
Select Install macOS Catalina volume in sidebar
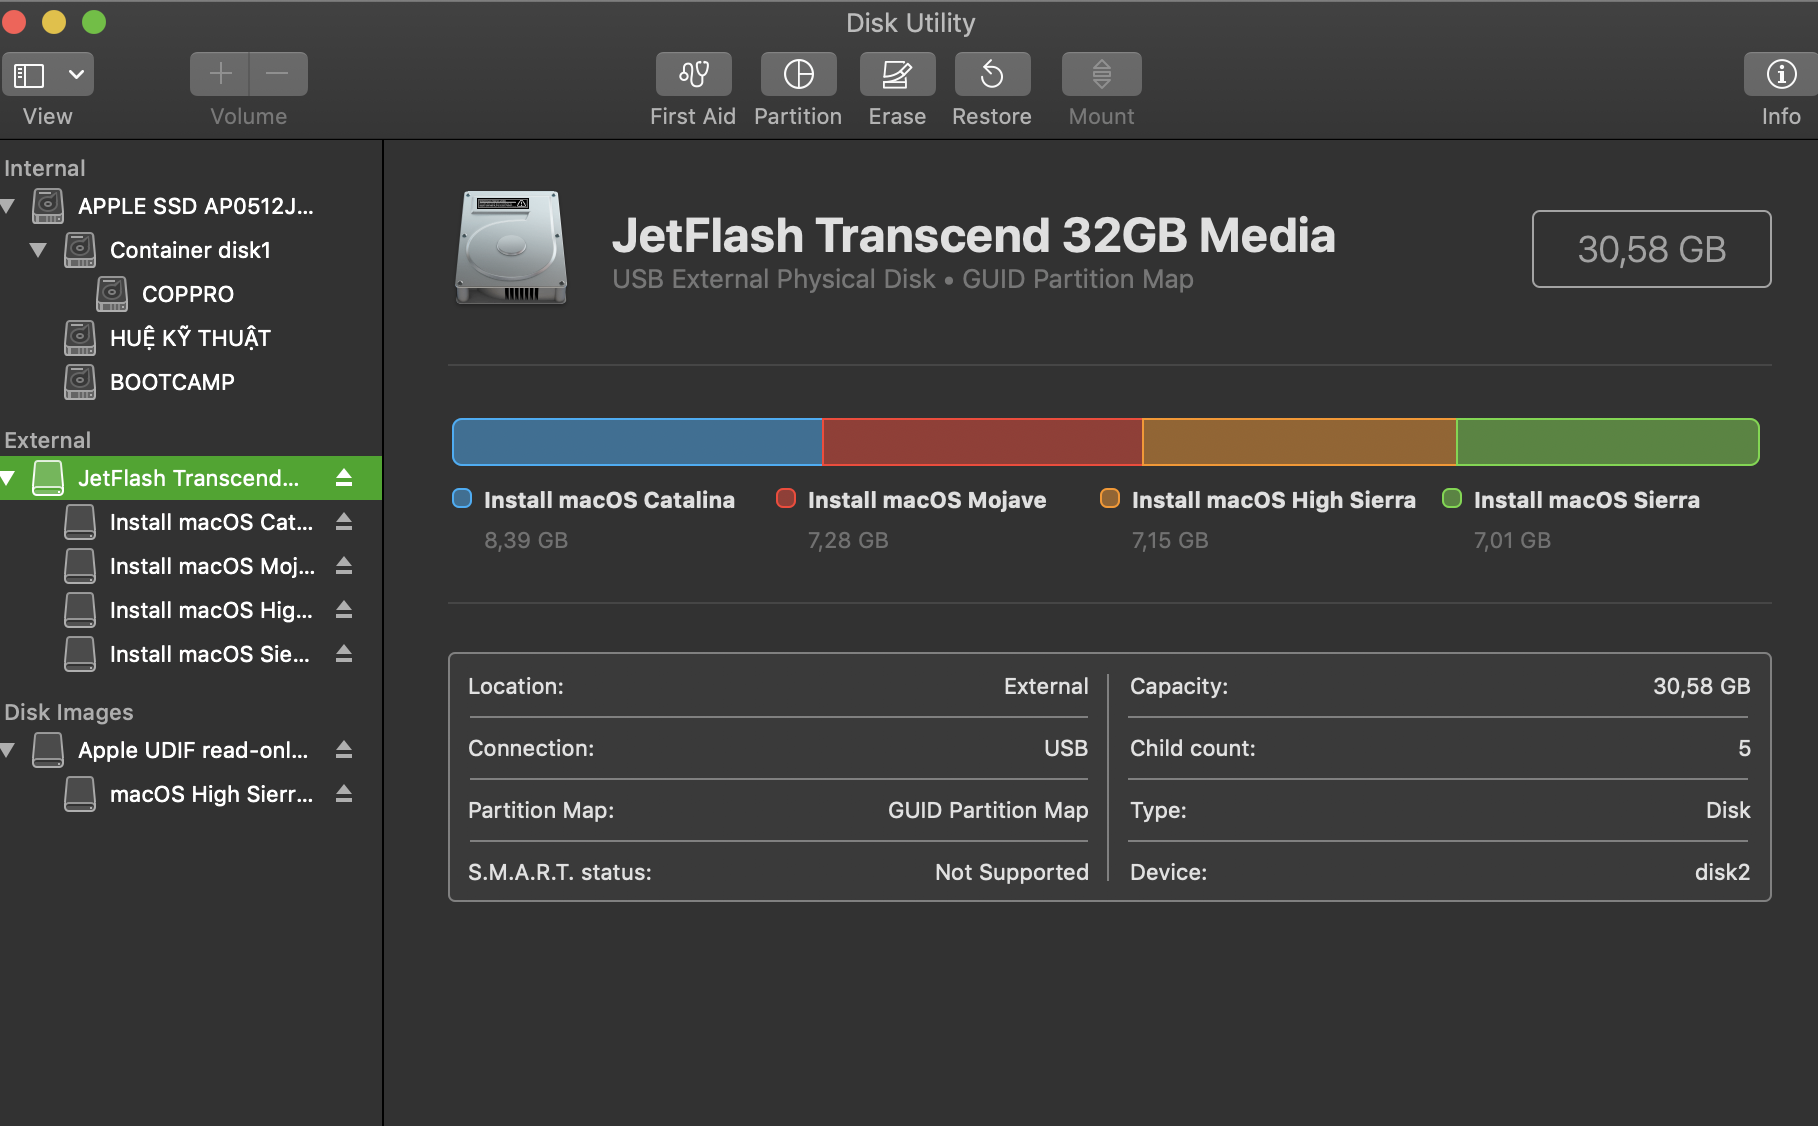(x=191, y=522)
